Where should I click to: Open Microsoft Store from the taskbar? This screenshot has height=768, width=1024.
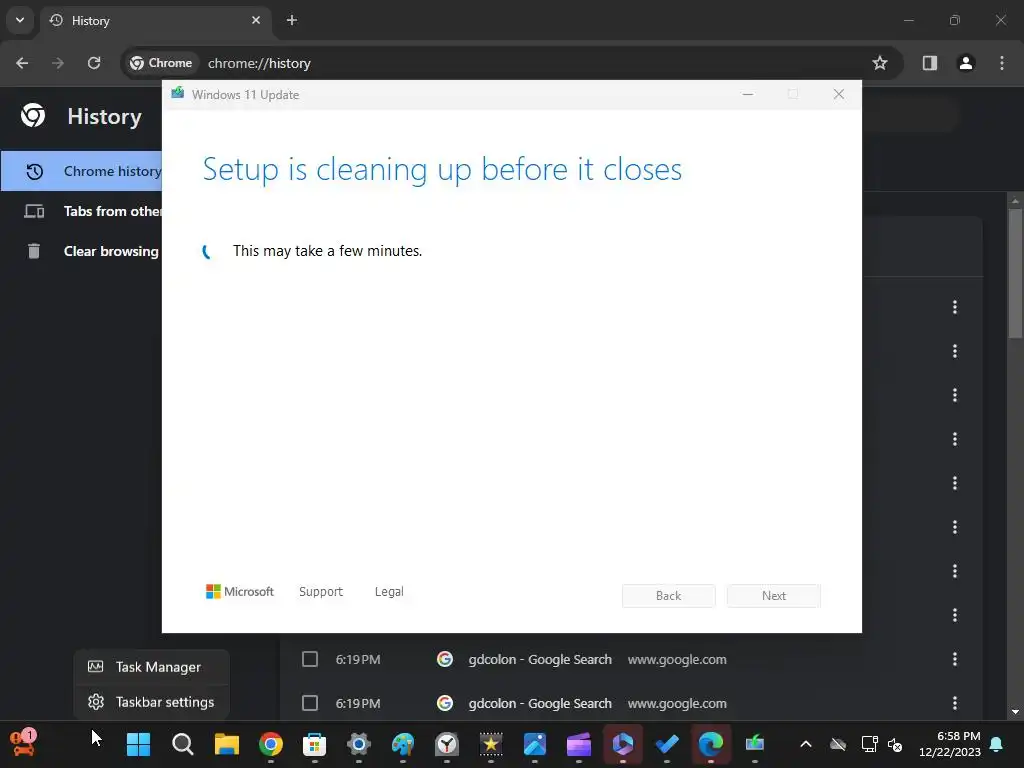(314, 744)
